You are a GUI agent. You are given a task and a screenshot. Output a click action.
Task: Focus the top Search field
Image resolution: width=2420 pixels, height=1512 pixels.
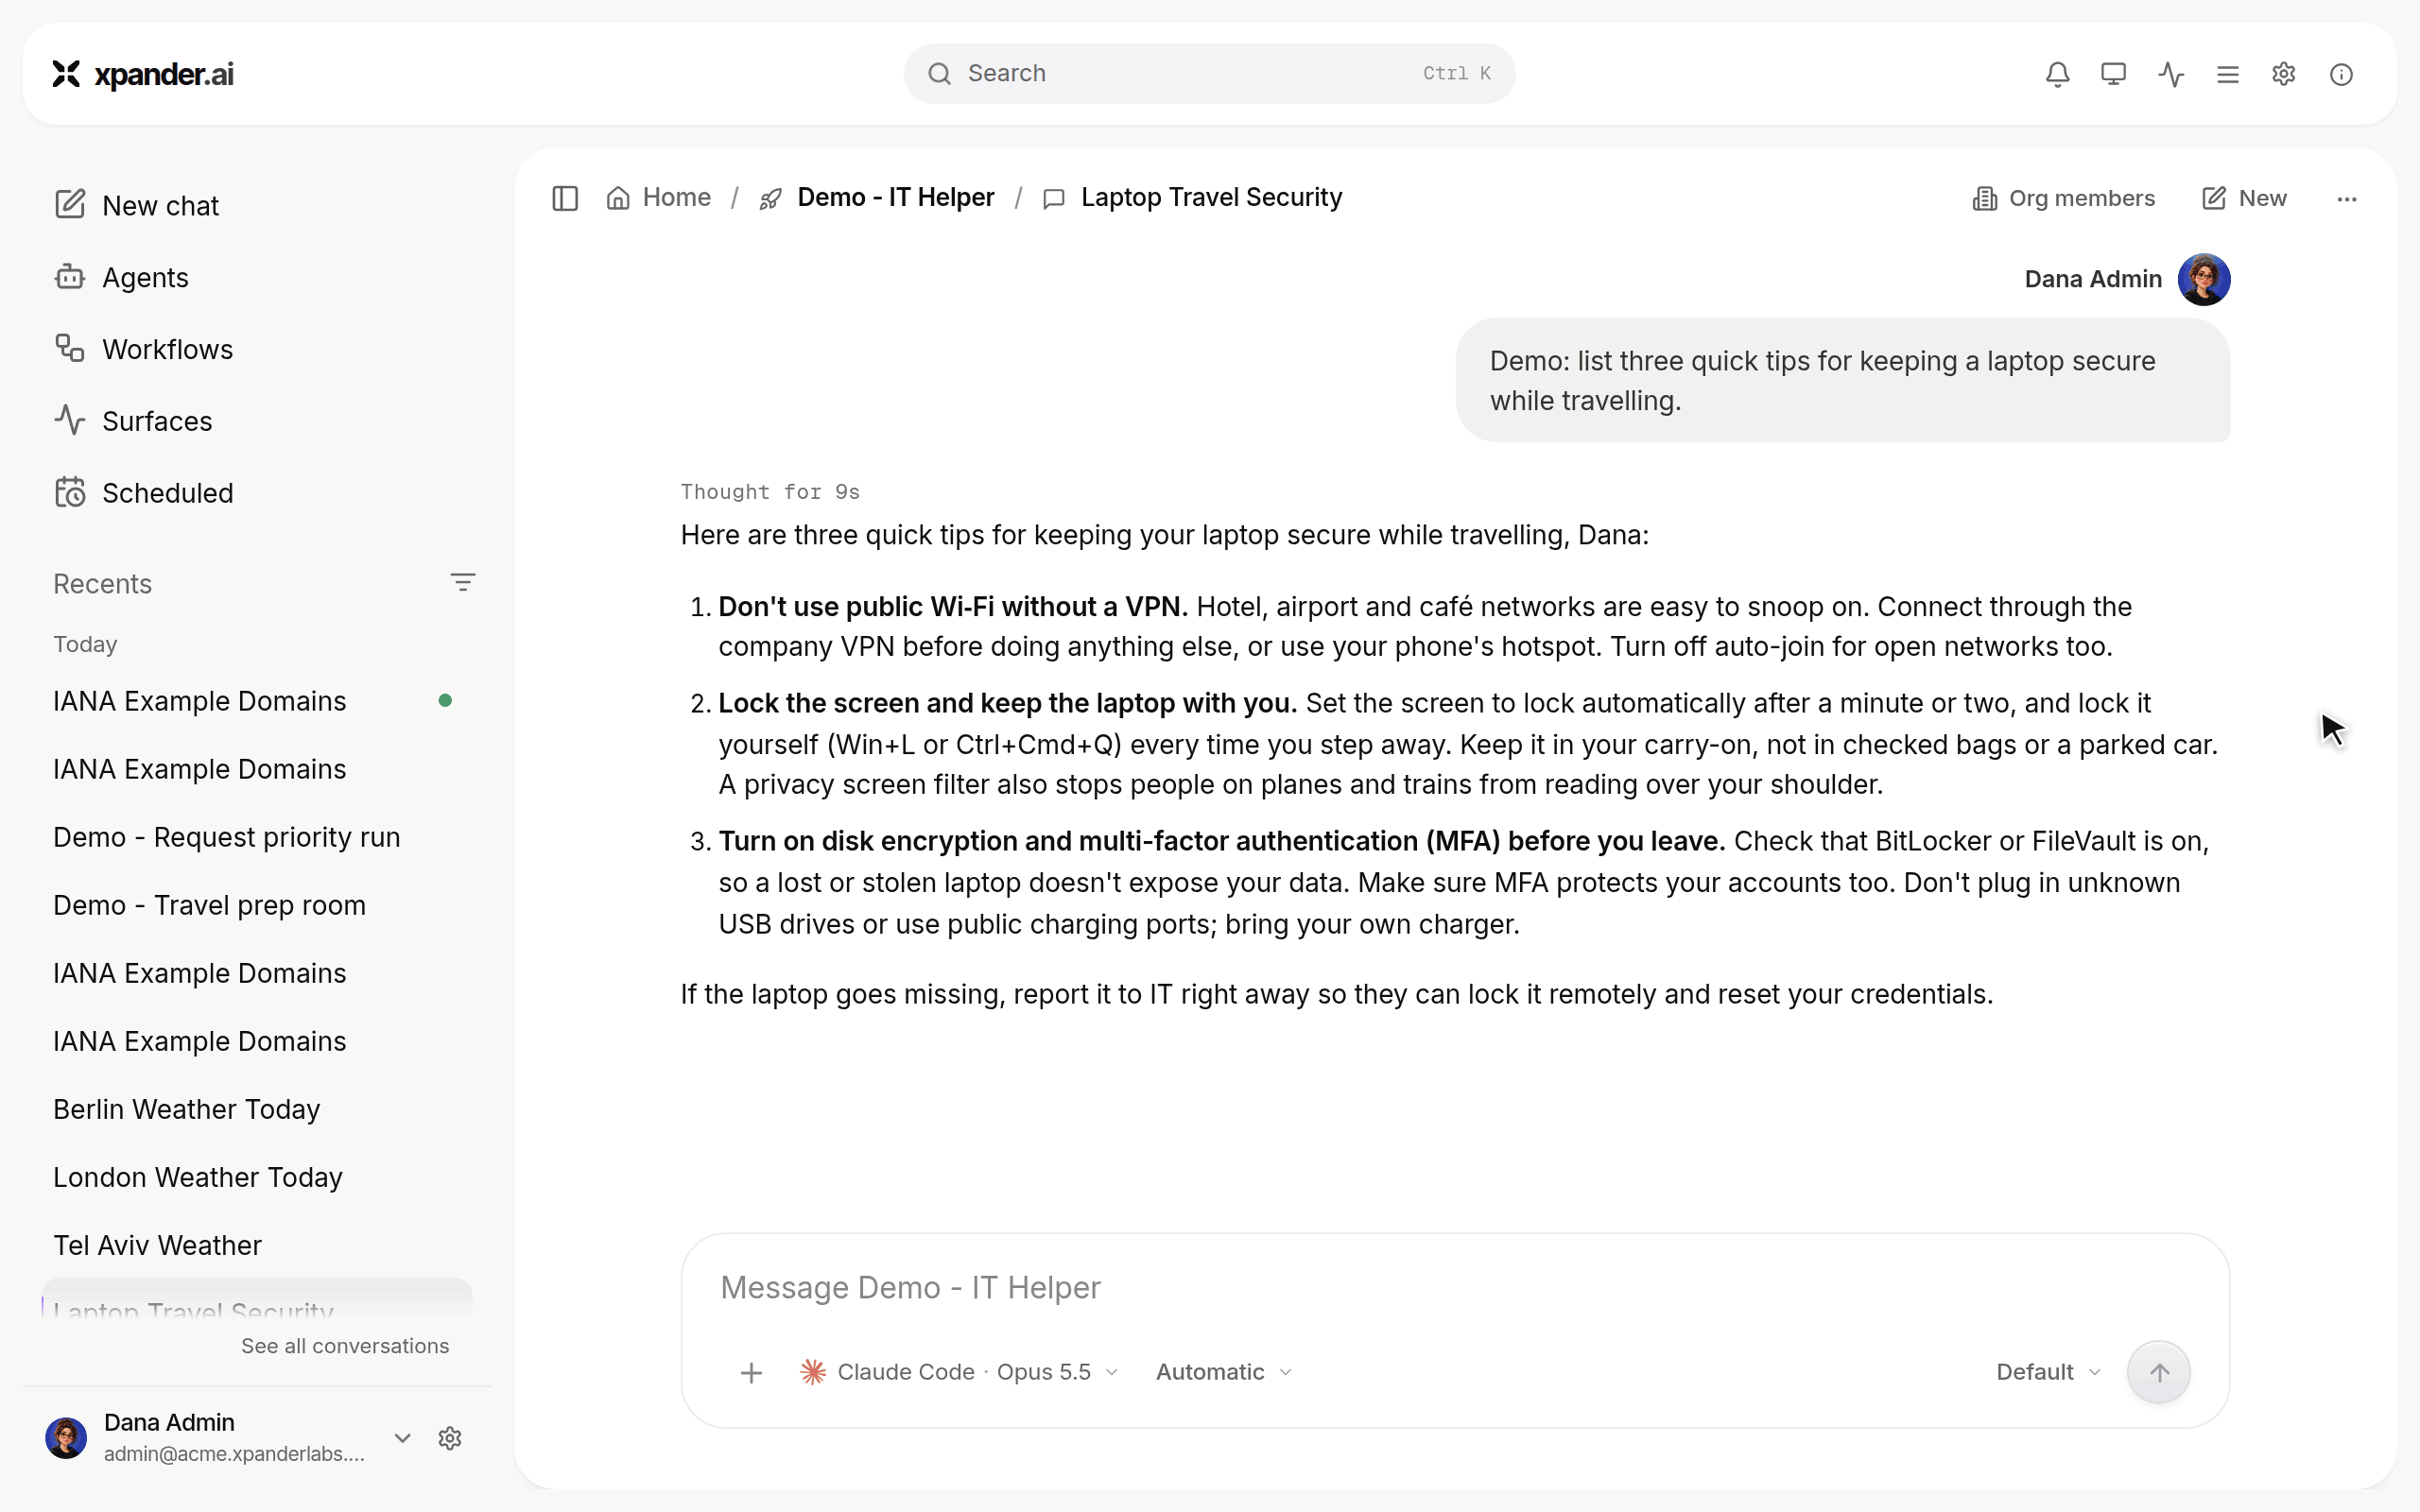1209,73
